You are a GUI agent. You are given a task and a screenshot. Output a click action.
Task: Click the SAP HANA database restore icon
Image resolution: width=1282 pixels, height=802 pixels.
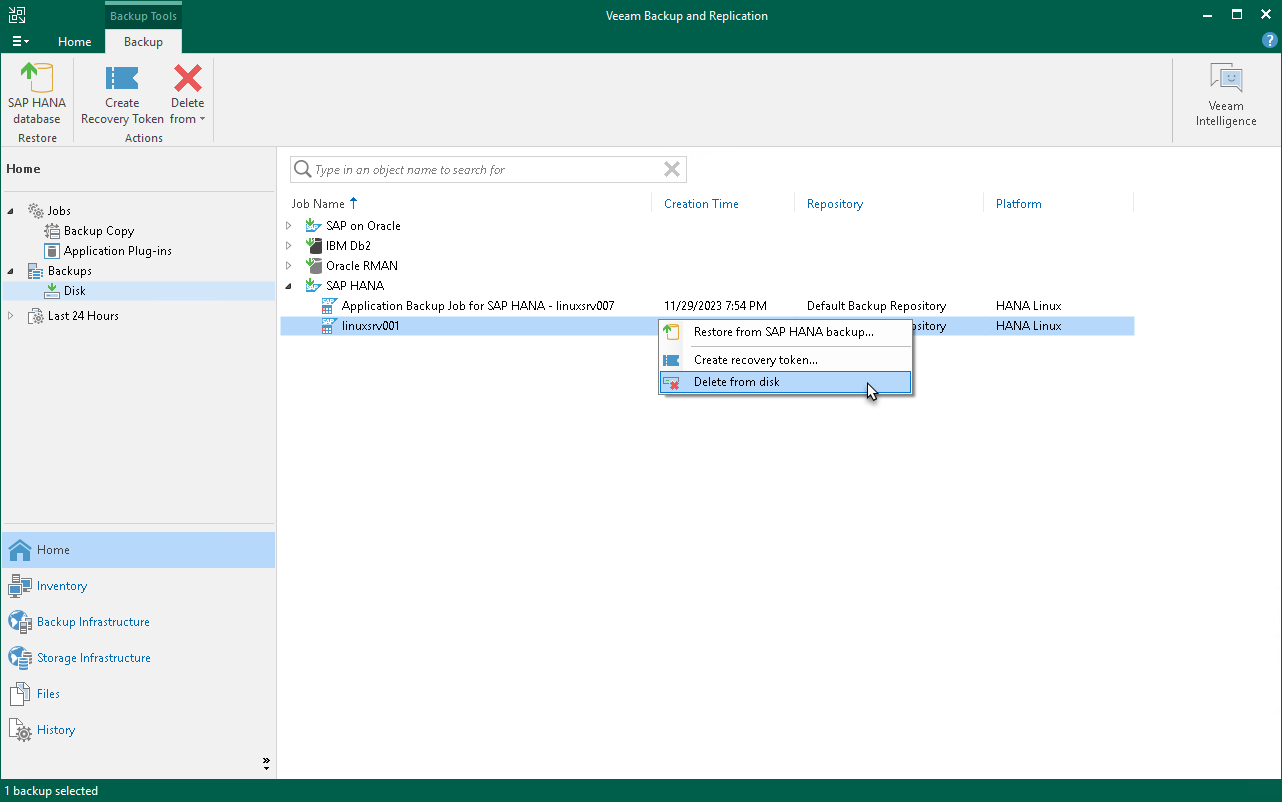37,93
